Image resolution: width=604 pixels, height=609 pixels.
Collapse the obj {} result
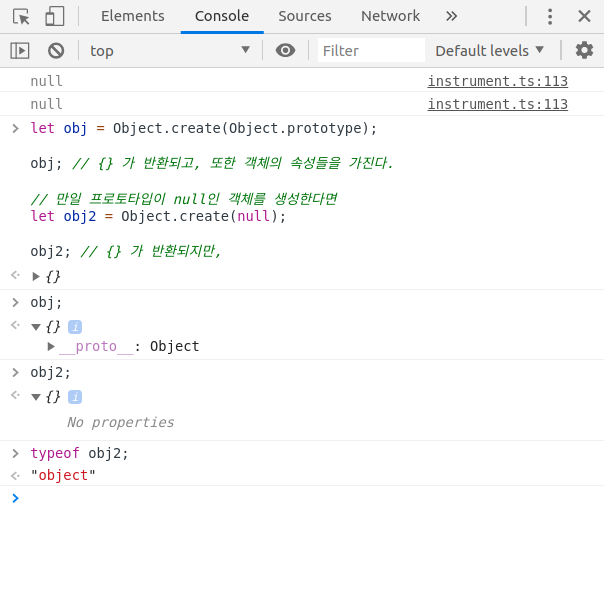pos(36,327)
